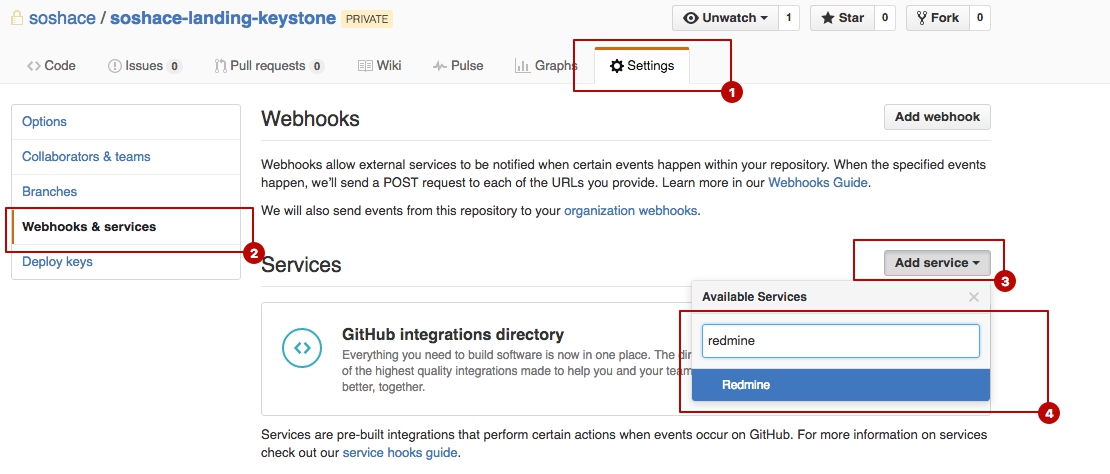Select Branches in the settings sidebar

pos(126,192)
